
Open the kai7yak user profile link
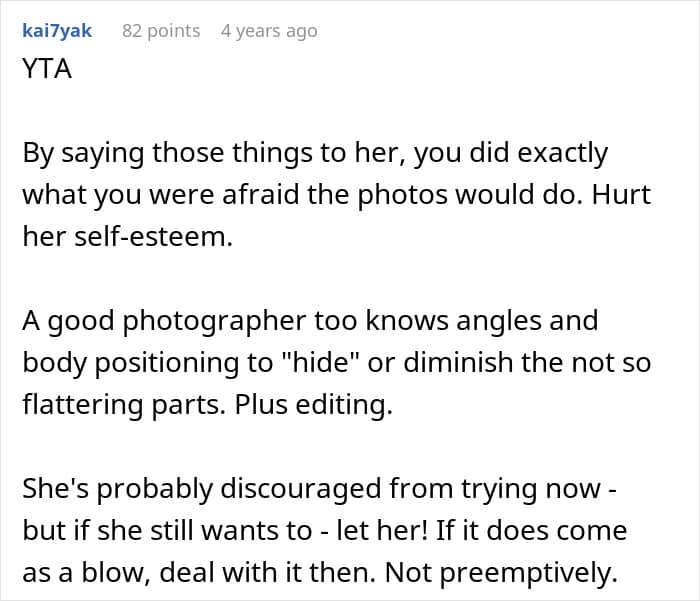pyautogui.click(x=57, y=31)
